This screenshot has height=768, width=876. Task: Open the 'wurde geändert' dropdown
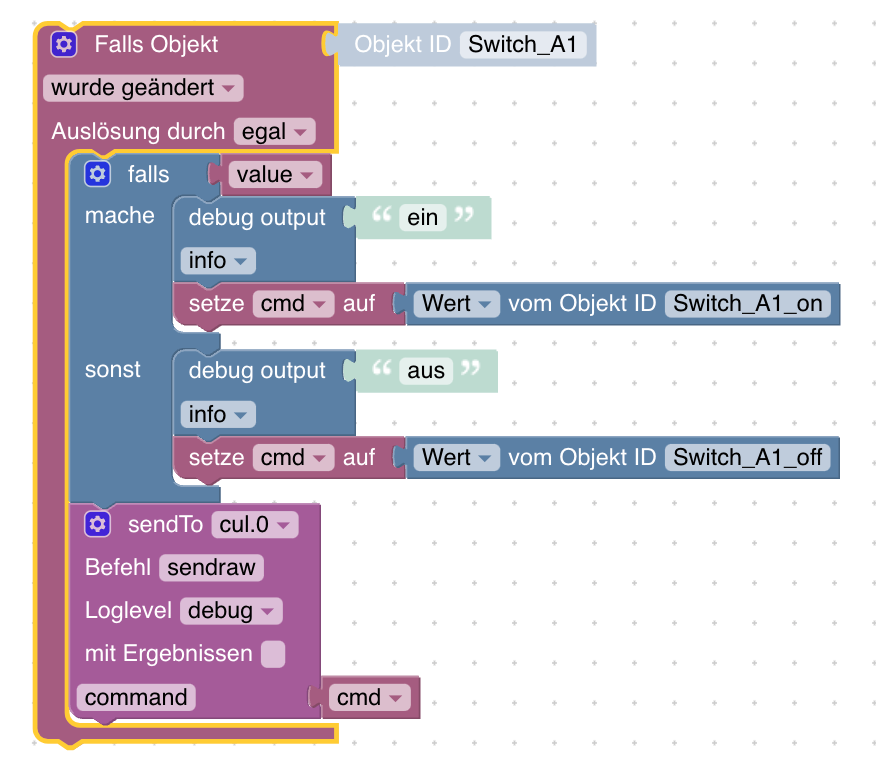pos(143,88)
